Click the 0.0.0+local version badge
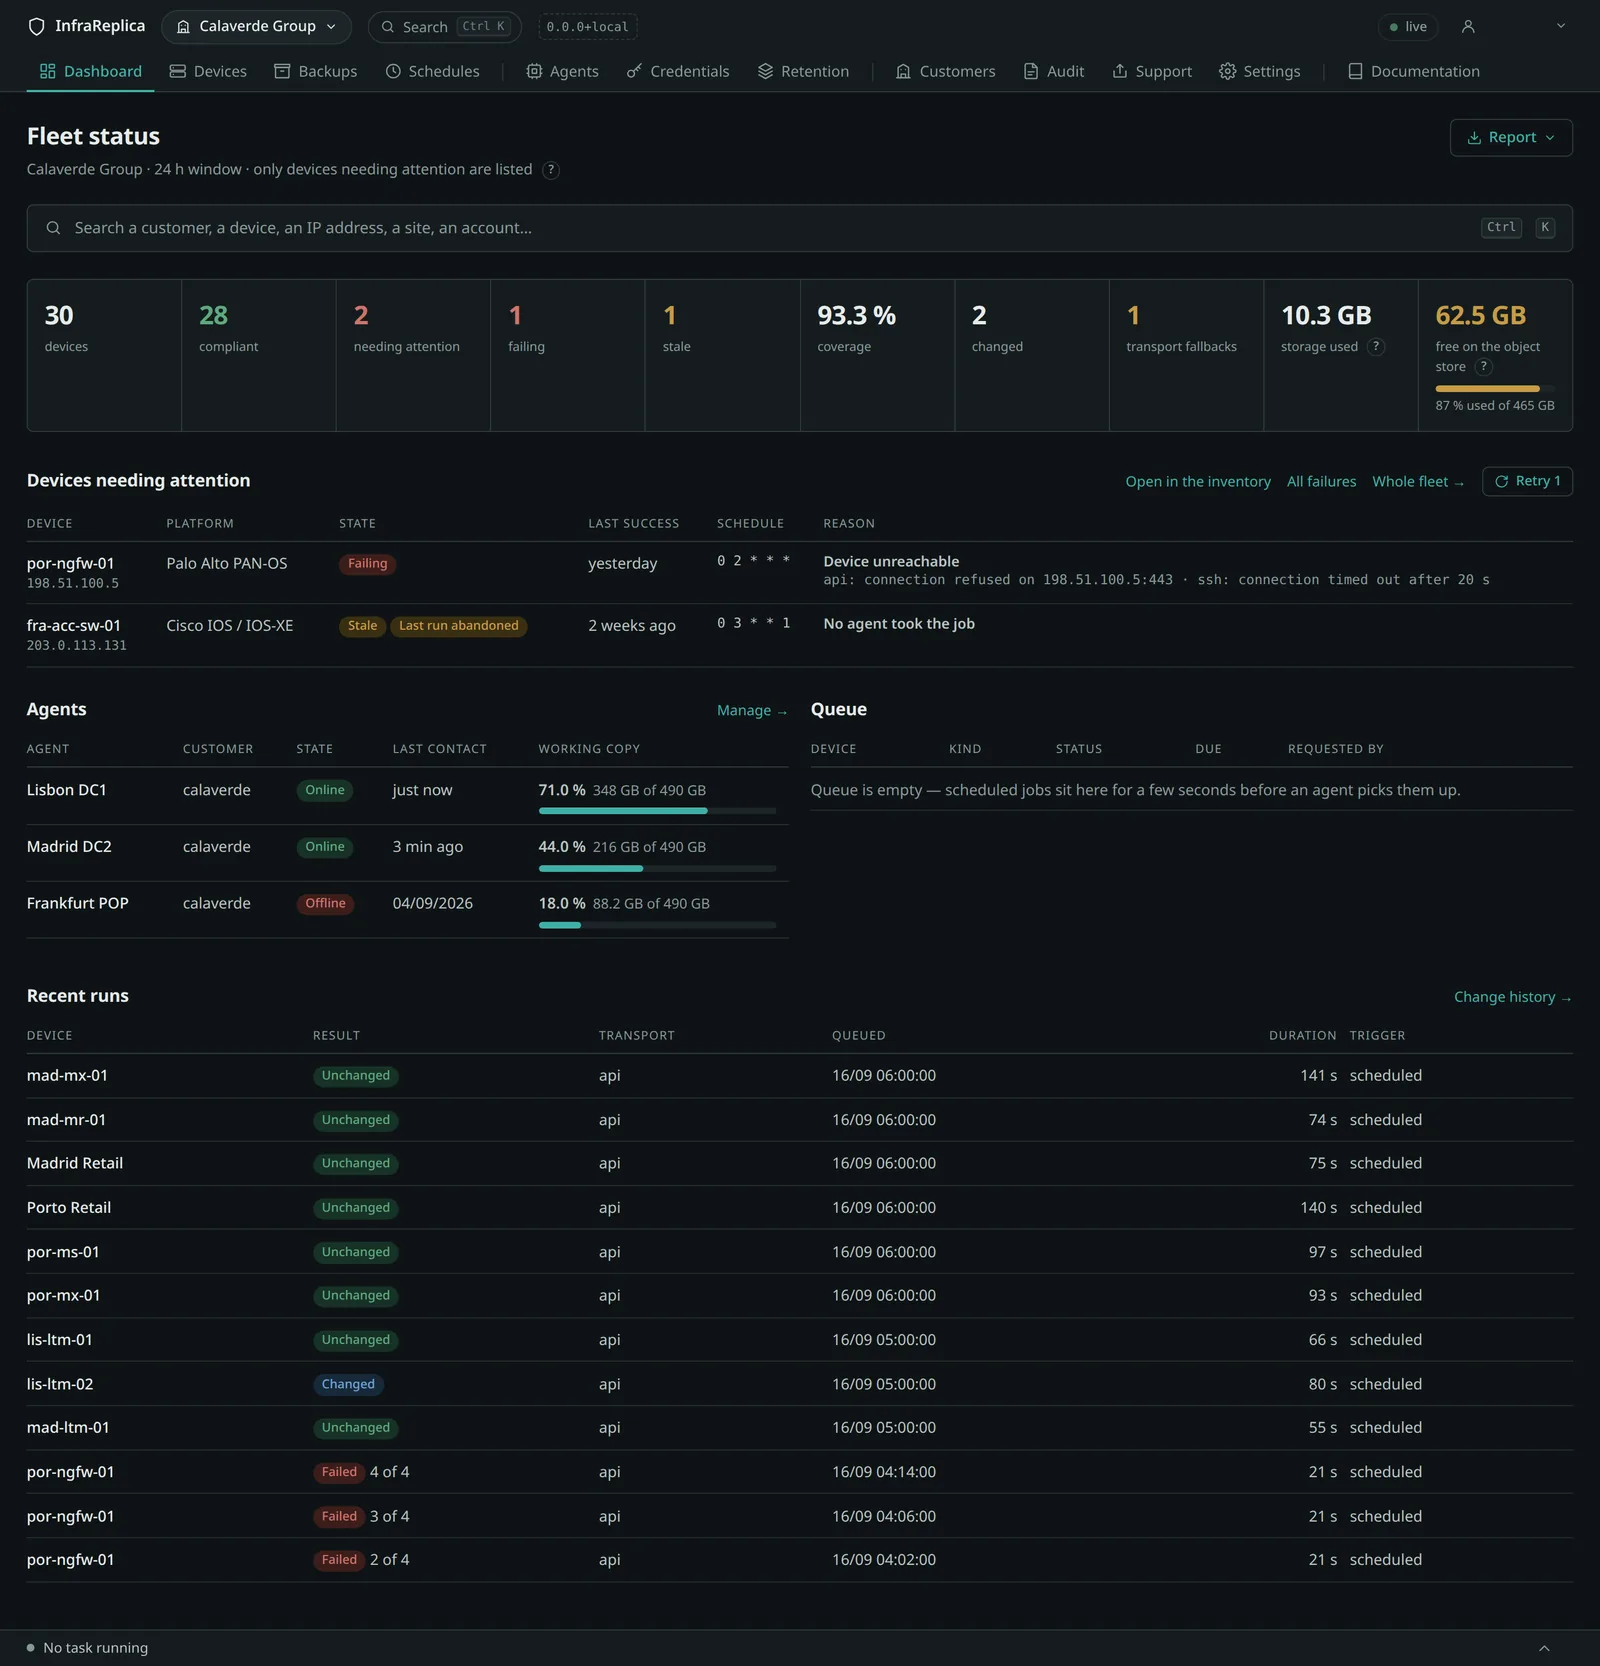1600x1666 pixels. (x=588, y=27)
